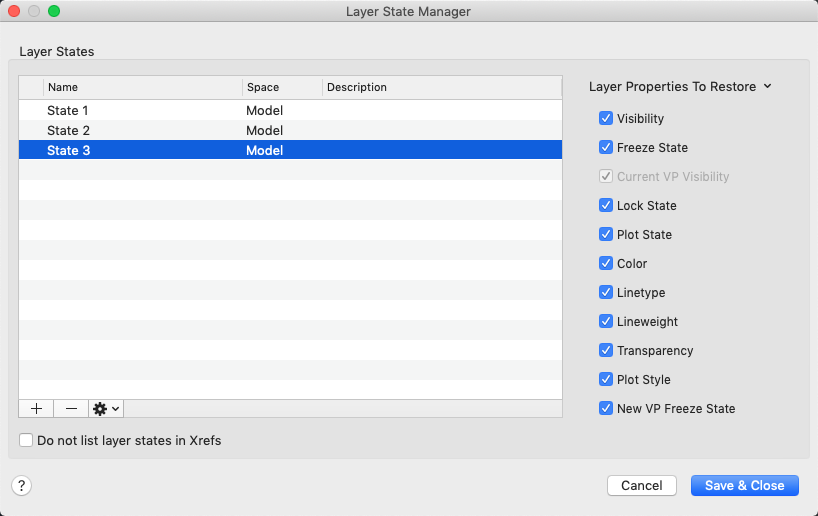The image size is (818, 516).
Task: Select the State 2 row
Action: click(68, 130)
